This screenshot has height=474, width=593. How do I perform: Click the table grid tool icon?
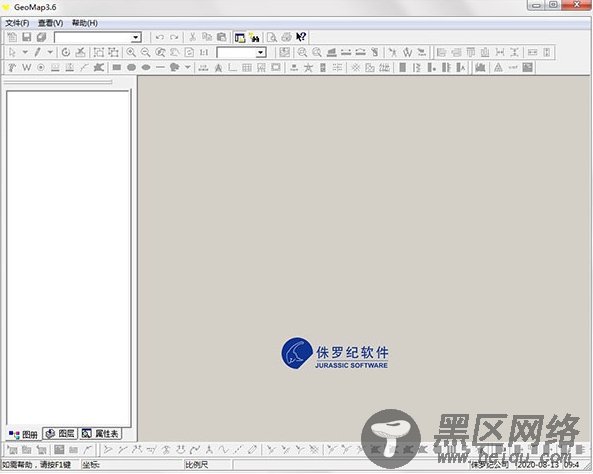pyautogui.click(x=247, y=68)
